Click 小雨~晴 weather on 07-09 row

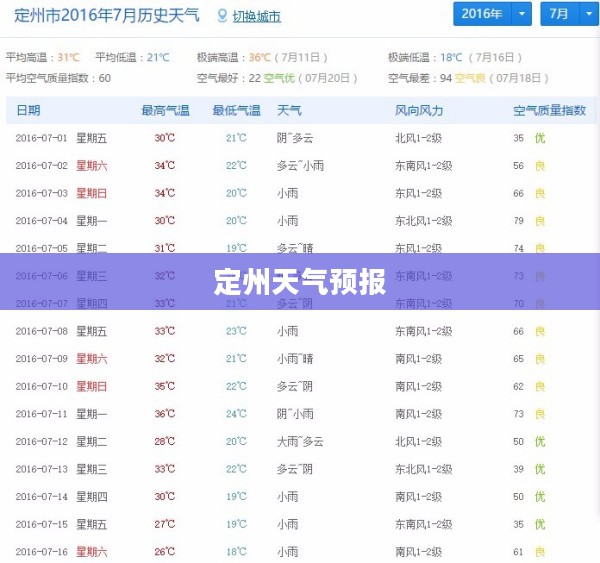point(295,359)
